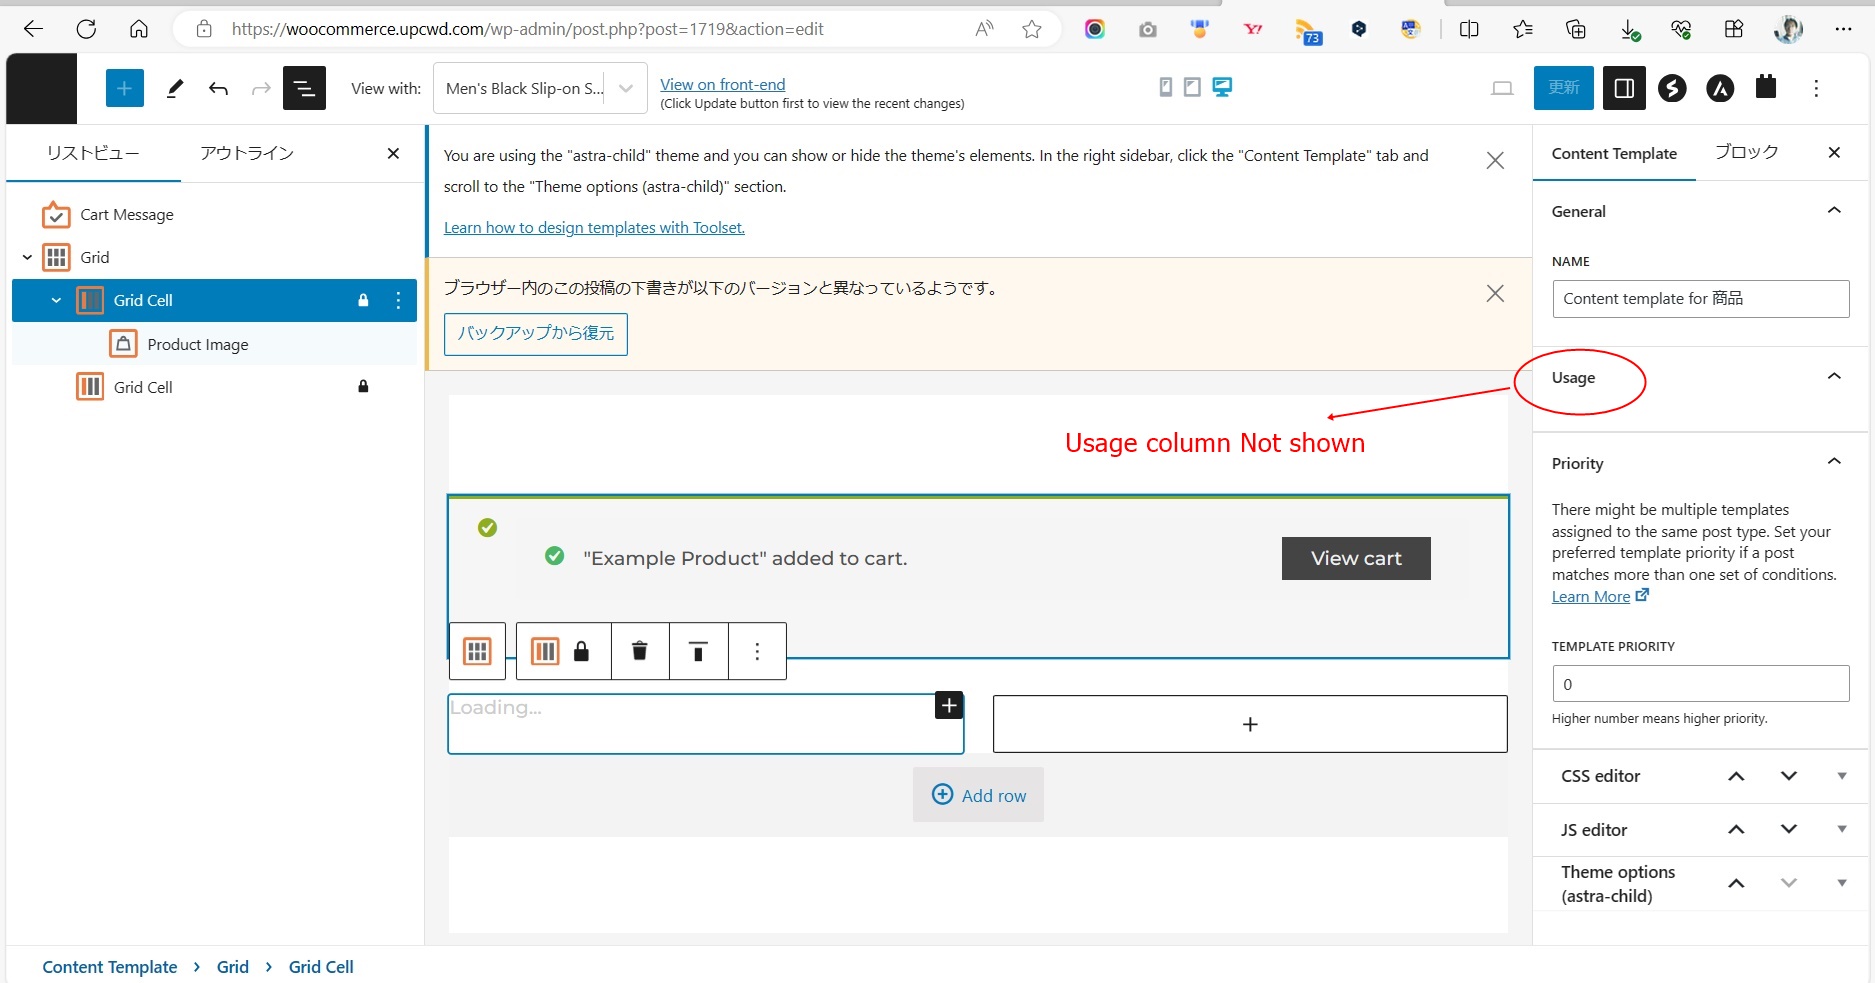
Task: Collapse the selected Grid Cell chevron
Action: click(x=56, y=300)
